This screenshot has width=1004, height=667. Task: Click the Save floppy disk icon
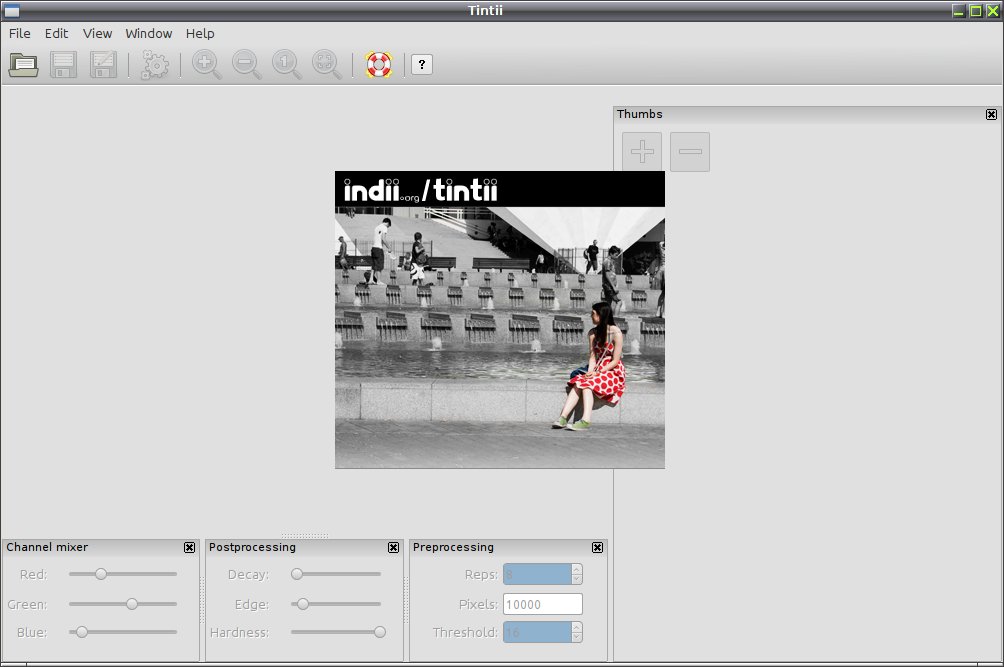63,65
